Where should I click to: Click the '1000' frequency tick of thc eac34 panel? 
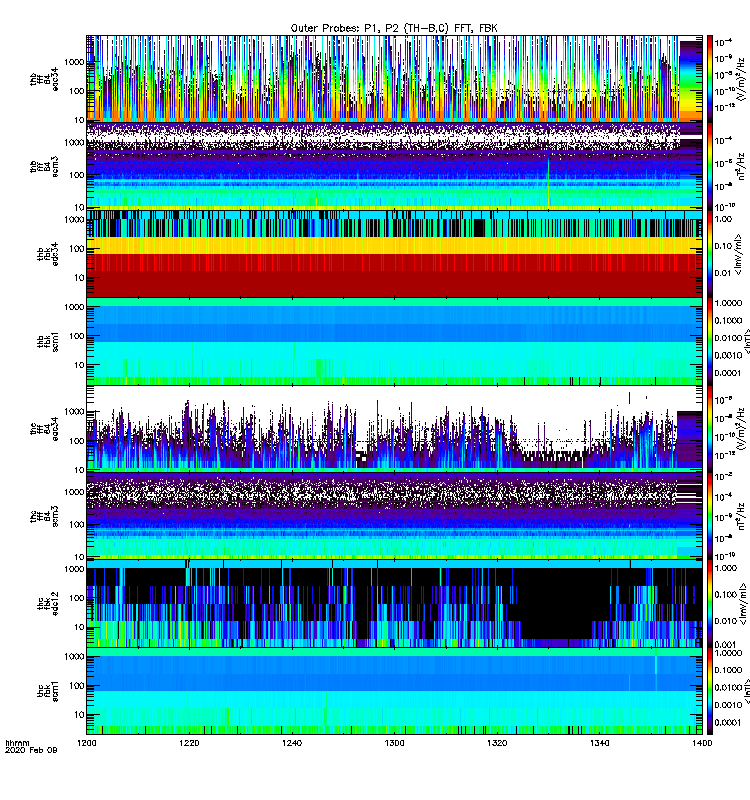tap(74, 412)
